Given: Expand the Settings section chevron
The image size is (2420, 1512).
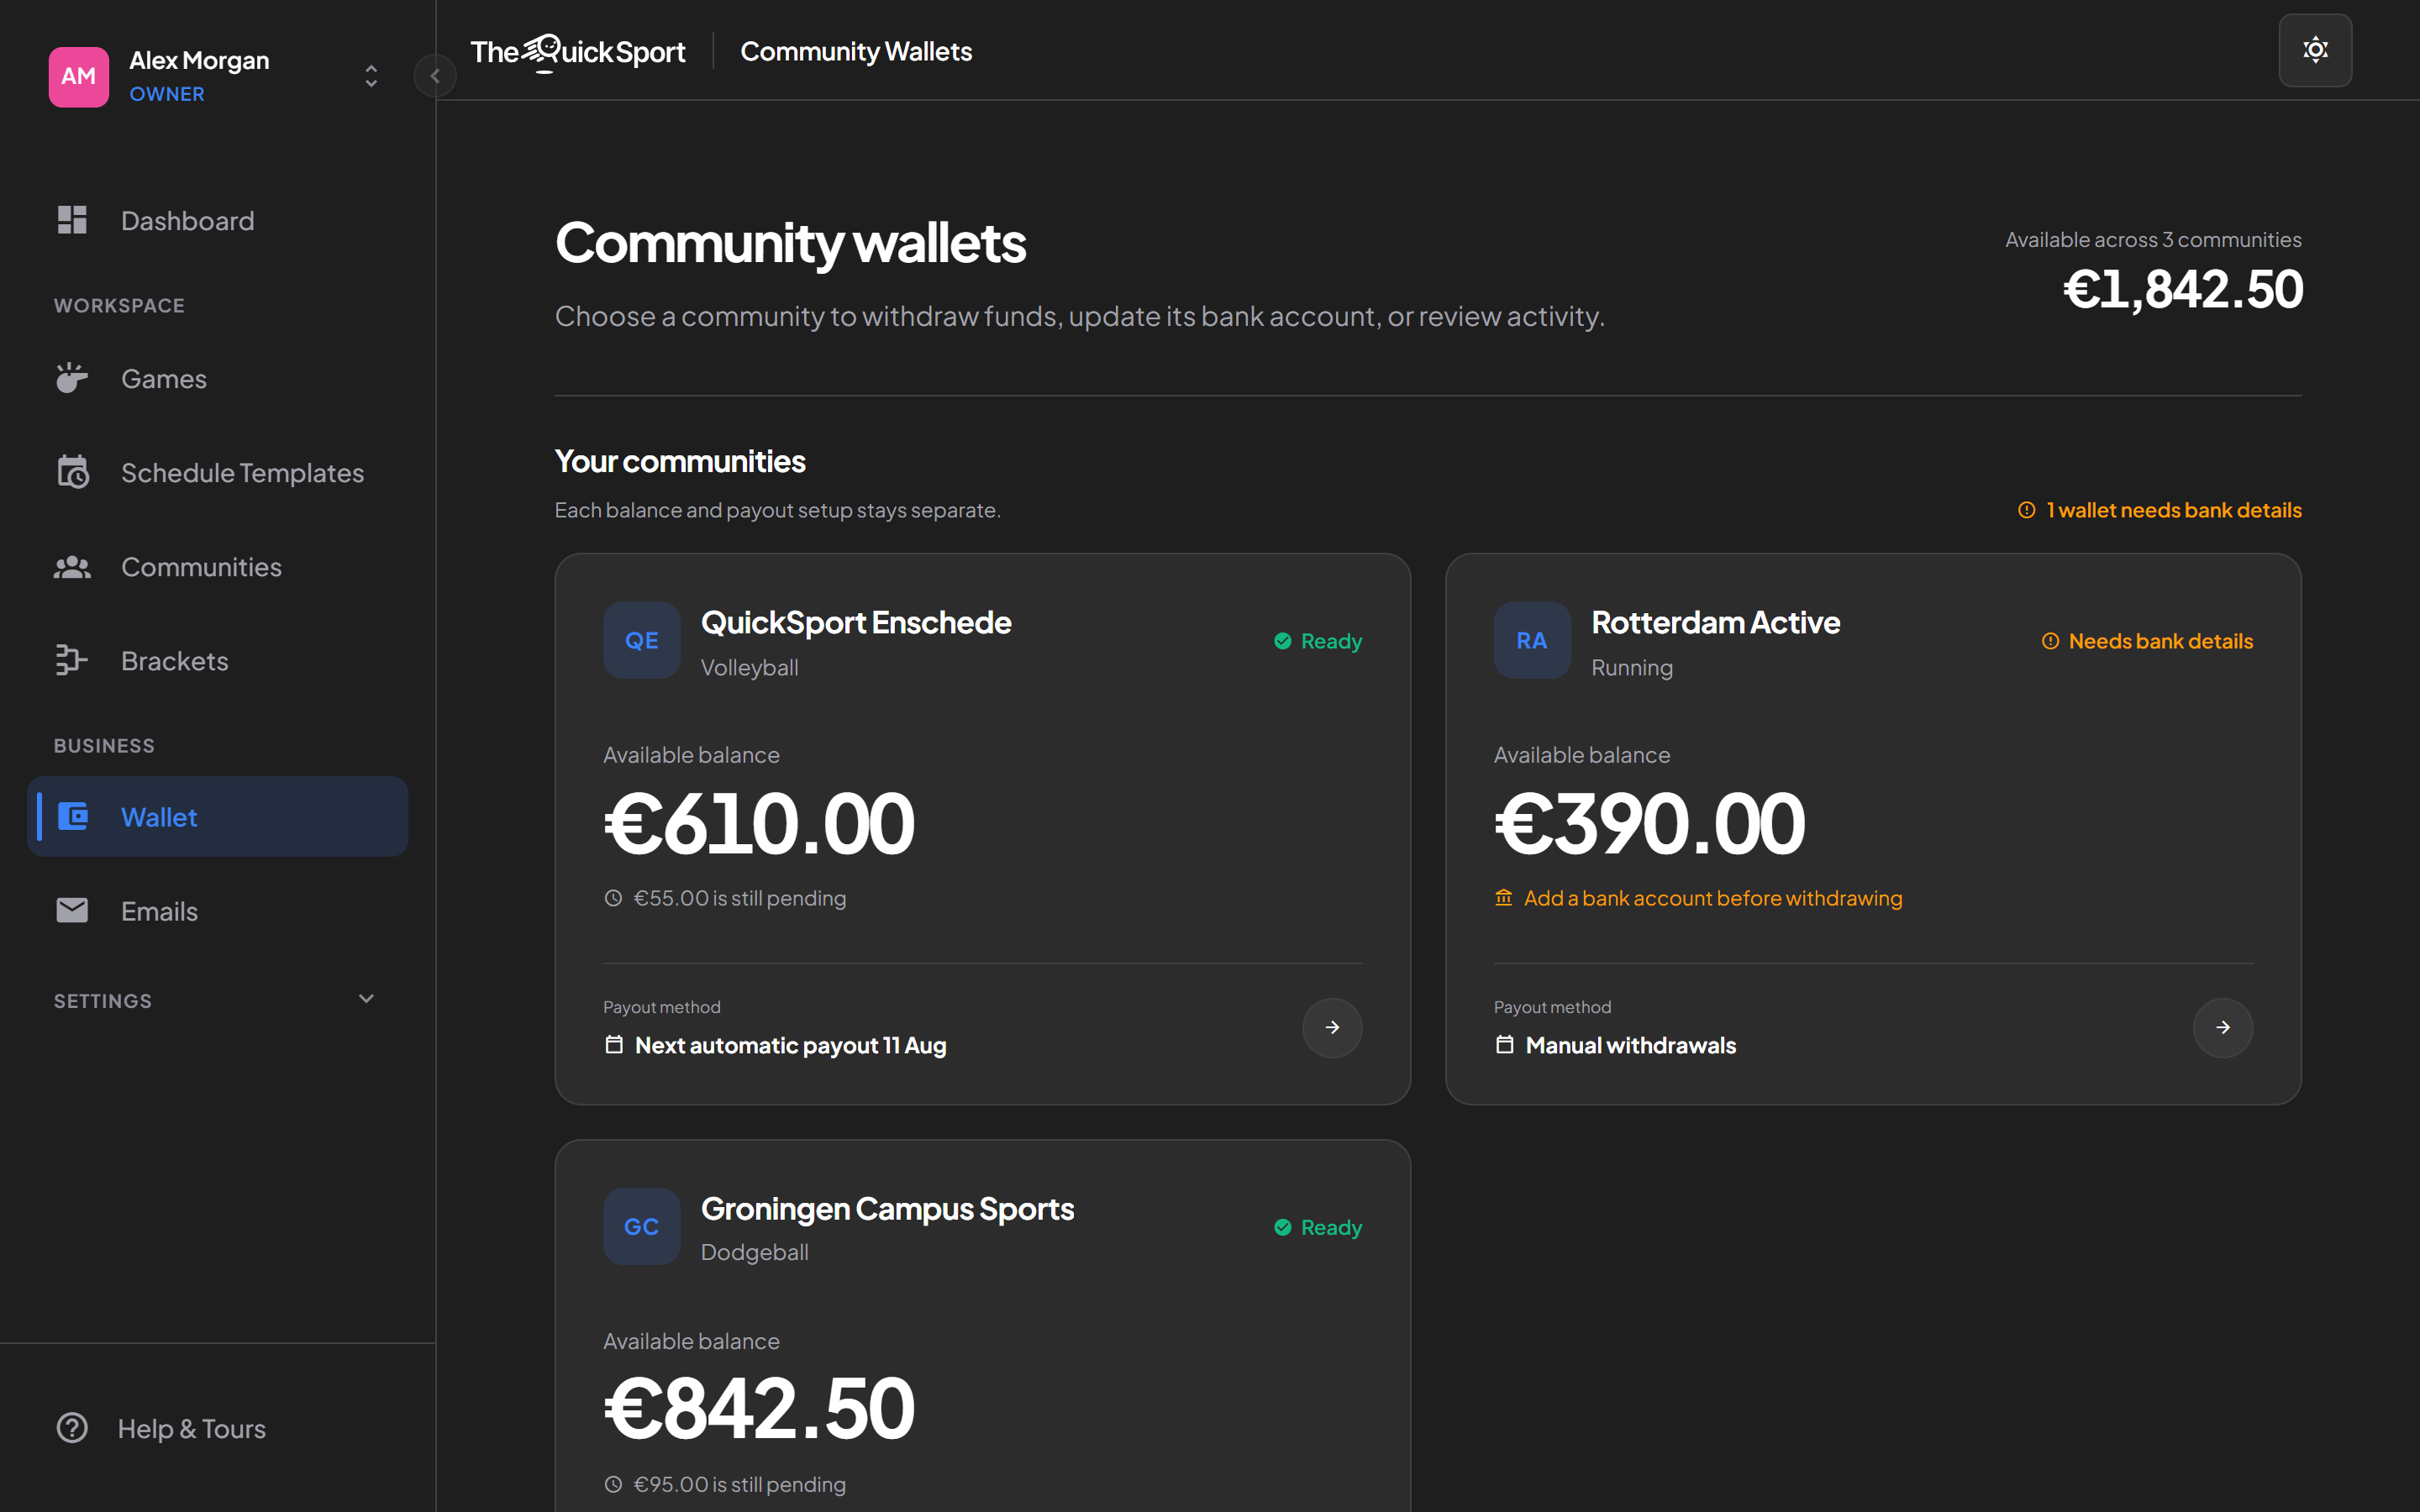Looking at the screenshot, I should (x=366, y=999).
